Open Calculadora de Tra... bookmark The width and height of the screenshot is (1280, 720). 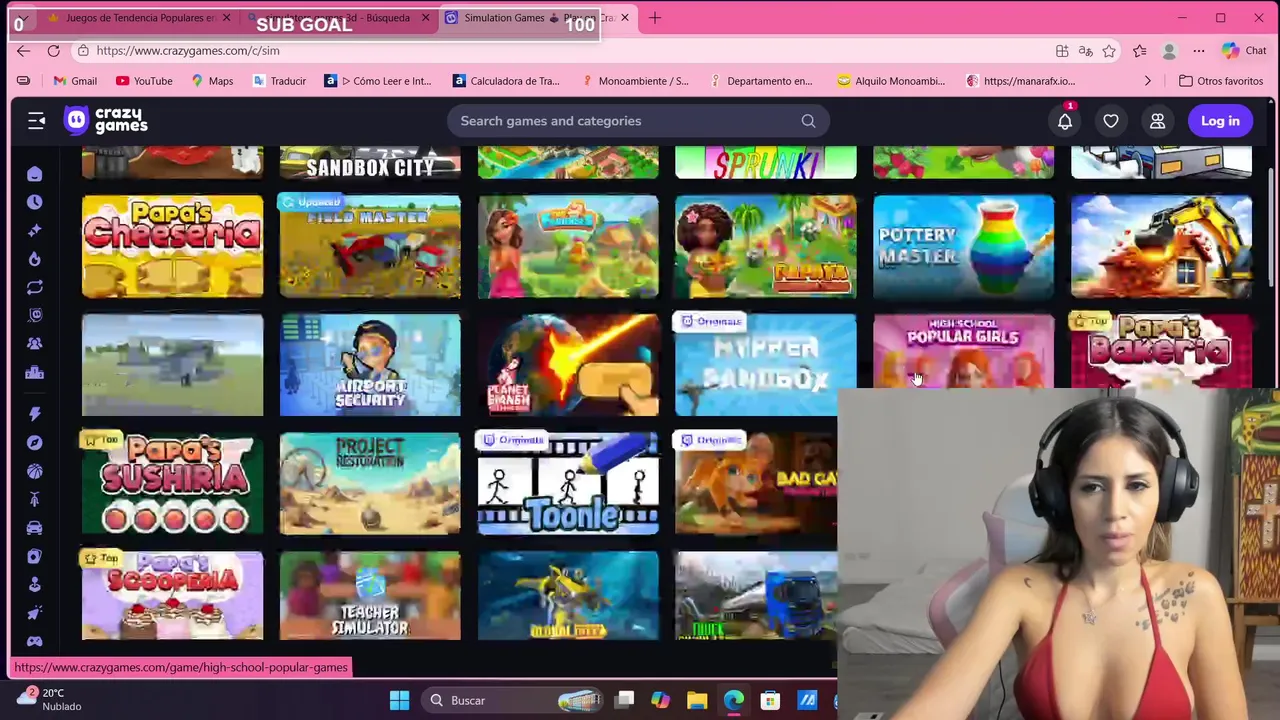tap(506, 81)
